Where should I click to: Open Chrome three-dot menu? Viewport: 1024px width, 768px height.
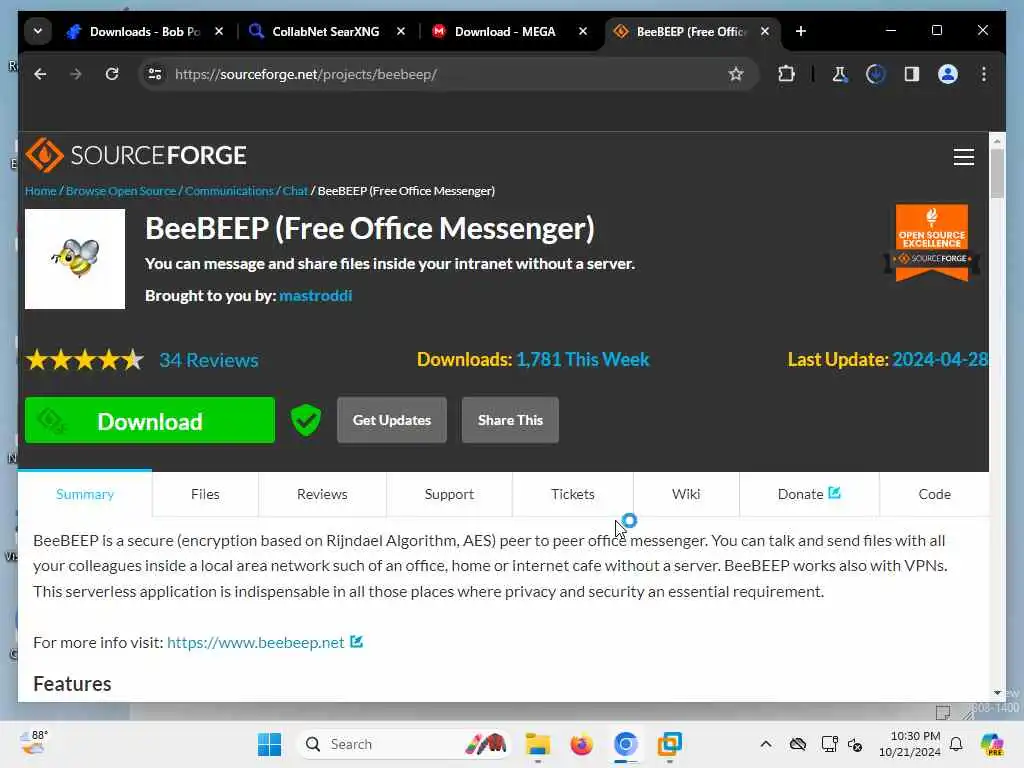pos(984,74)
